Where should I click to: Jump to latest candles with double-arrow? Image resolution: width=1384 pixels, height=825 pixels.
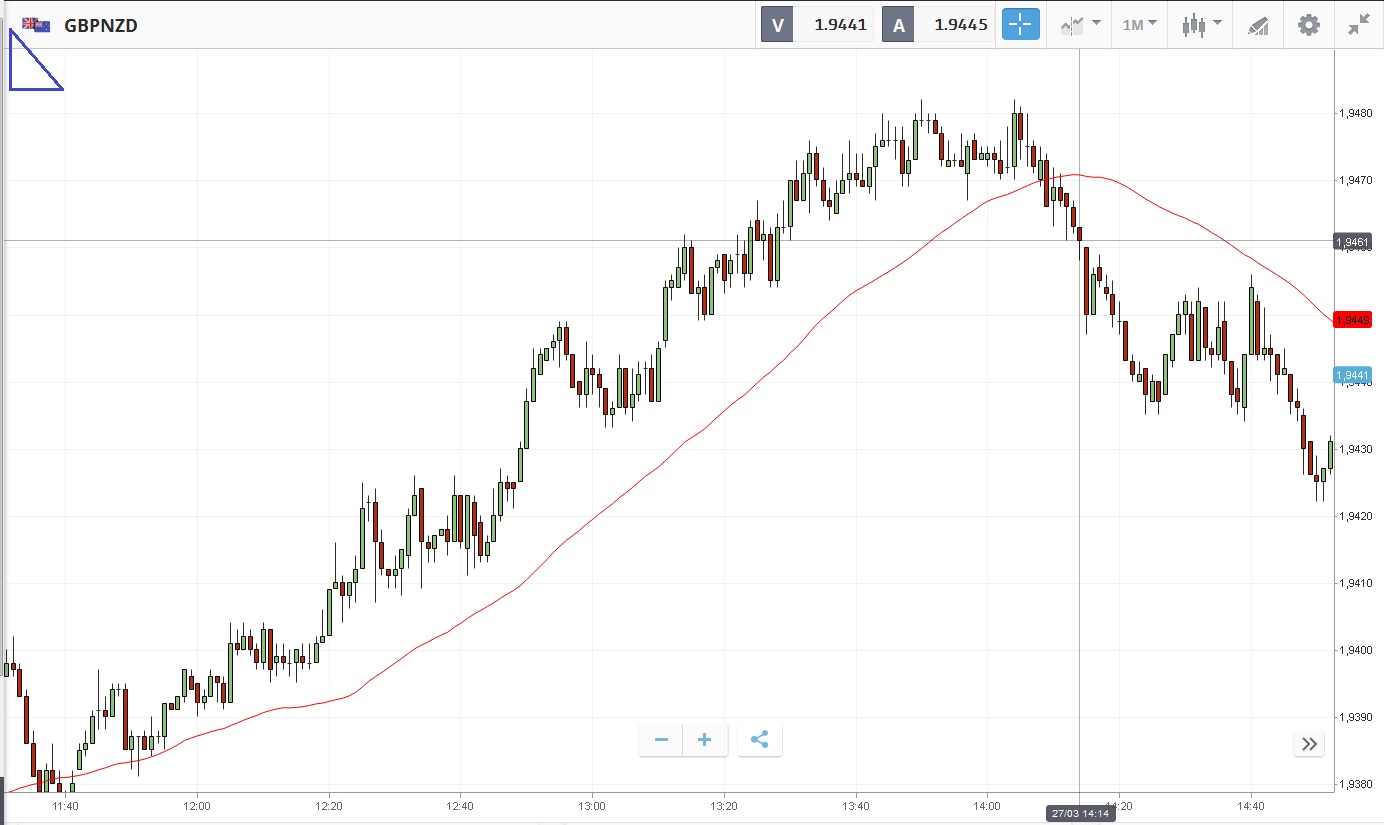(1309, 744)
